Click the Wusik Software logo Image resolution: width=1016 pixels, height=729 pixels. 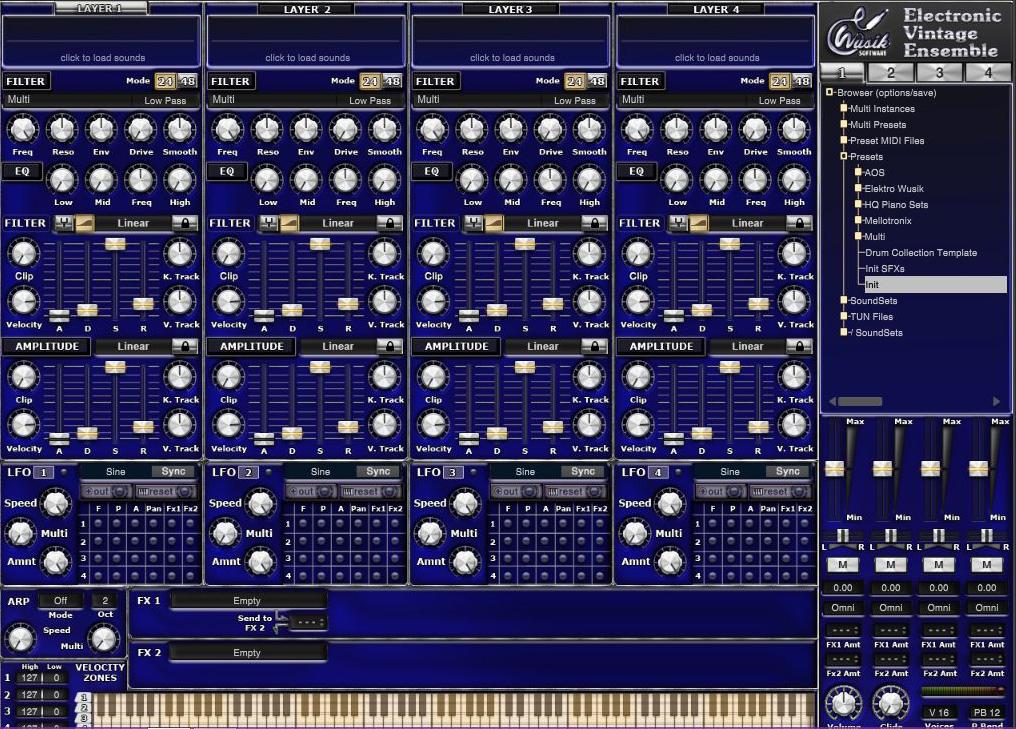point(859,33)
